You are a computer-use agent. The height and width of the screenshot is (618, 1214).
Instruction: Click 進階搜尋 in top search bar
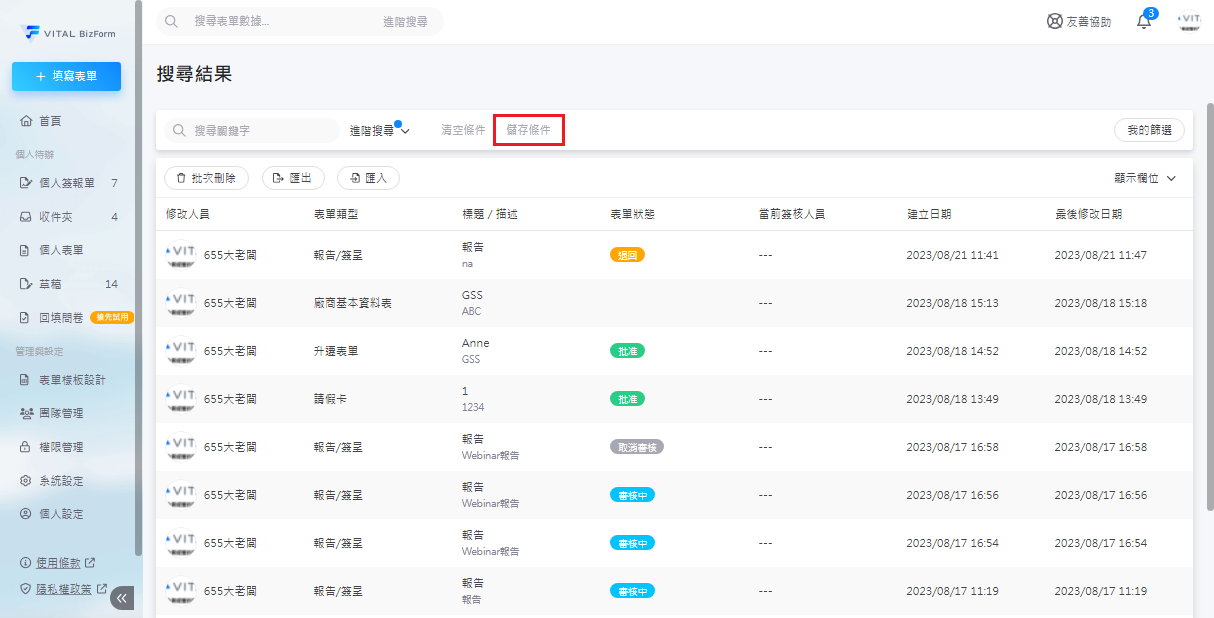(x=405, y=21)
